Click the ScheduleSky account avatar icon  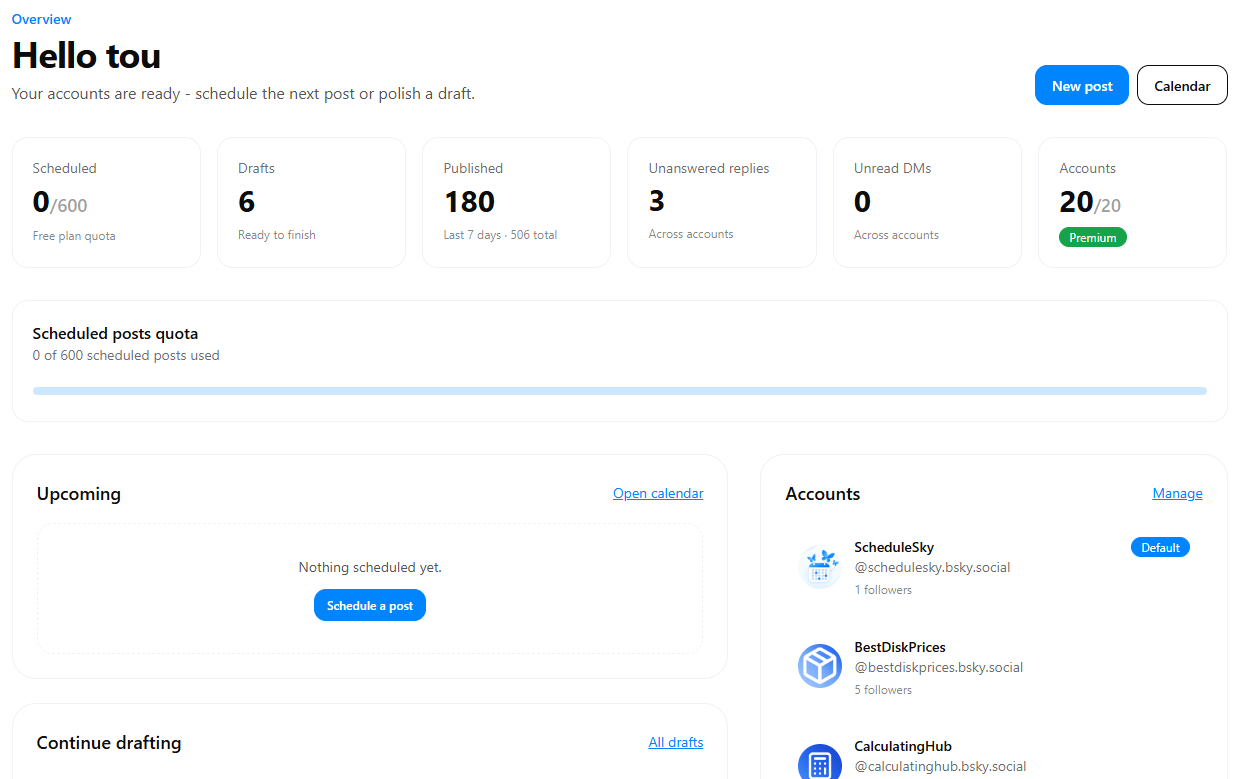820,567
